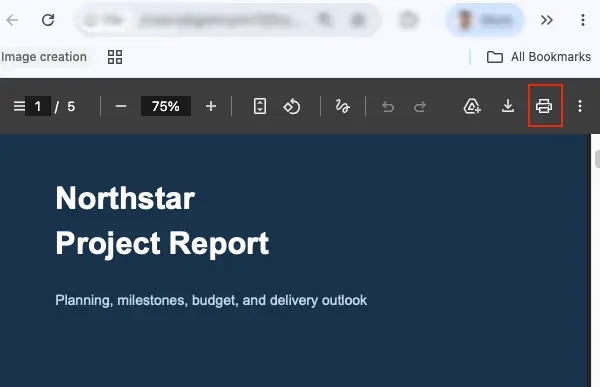Click the total page count 5
The width and height of the screenshot is (600, 387).
[x=71, y=106]
